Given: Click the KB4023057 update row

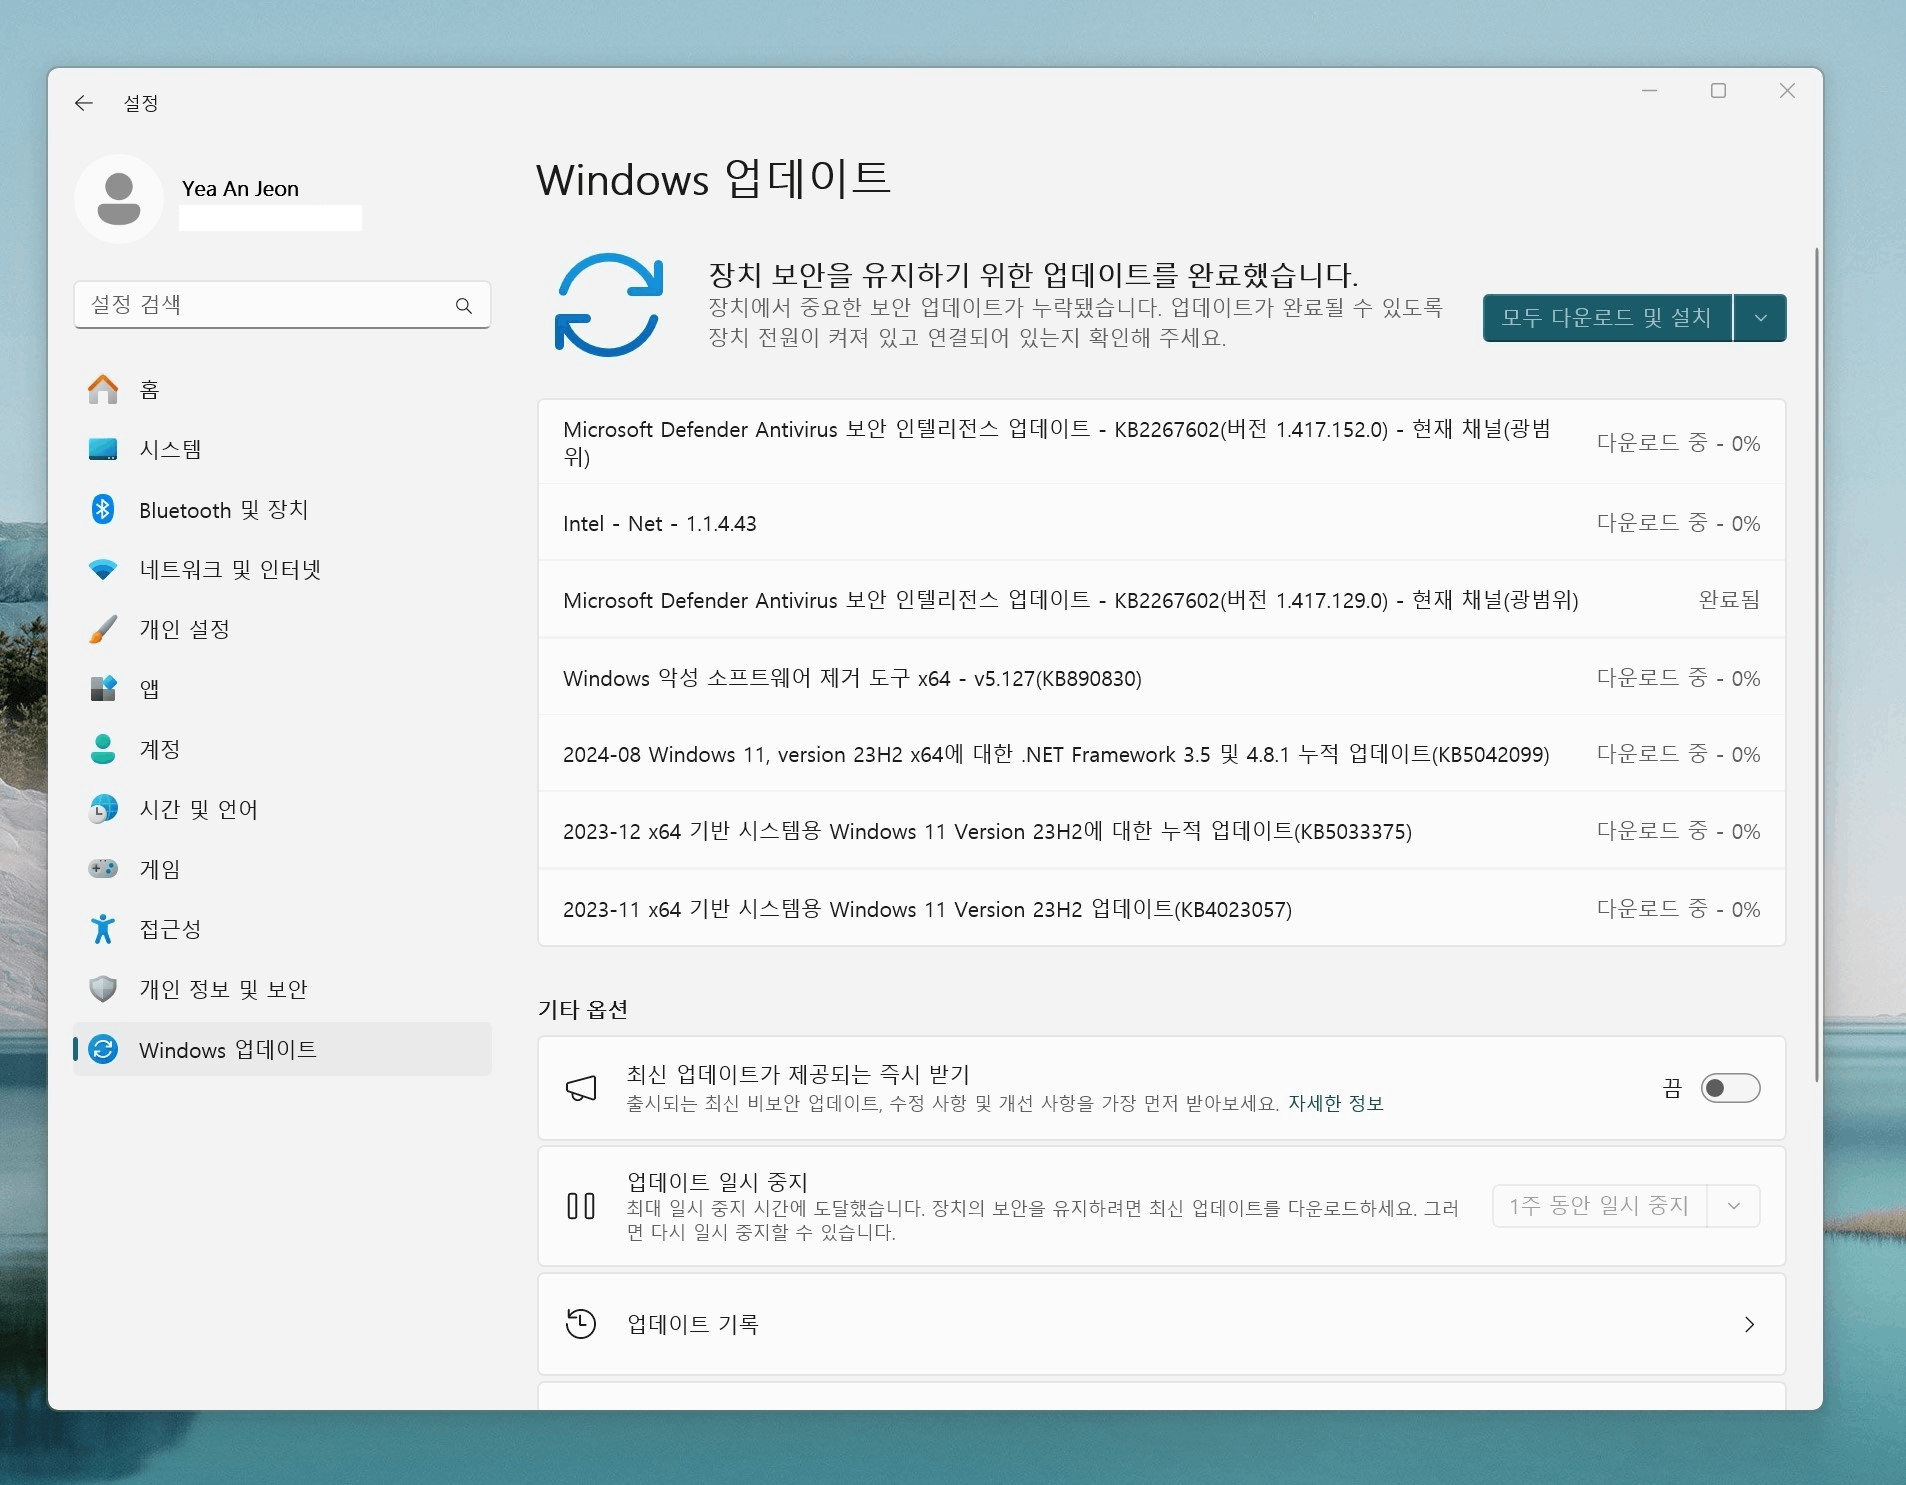Looking at the screenshot, I should tap(1162, 909).
